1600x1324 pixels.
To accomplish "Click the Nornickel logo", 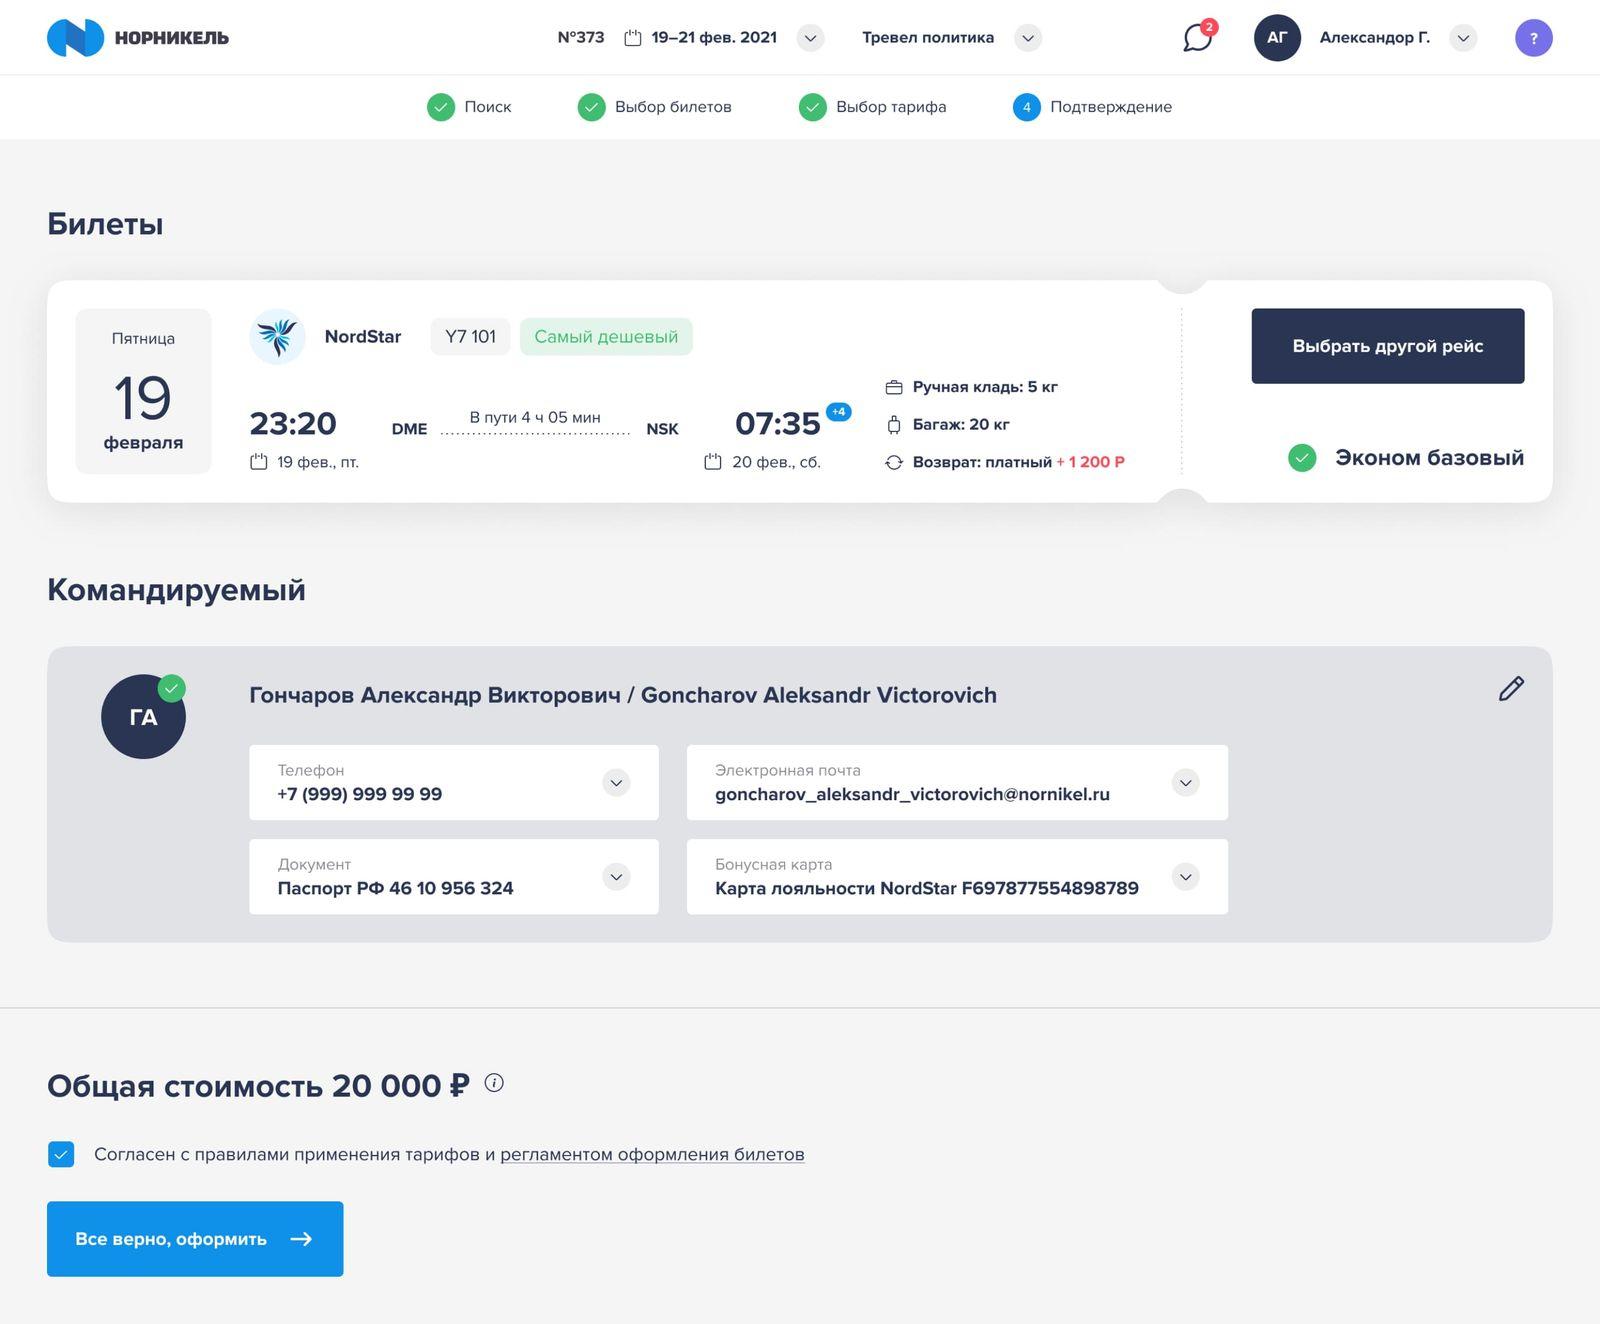I will pyautogui.click(x=138, y=38).
